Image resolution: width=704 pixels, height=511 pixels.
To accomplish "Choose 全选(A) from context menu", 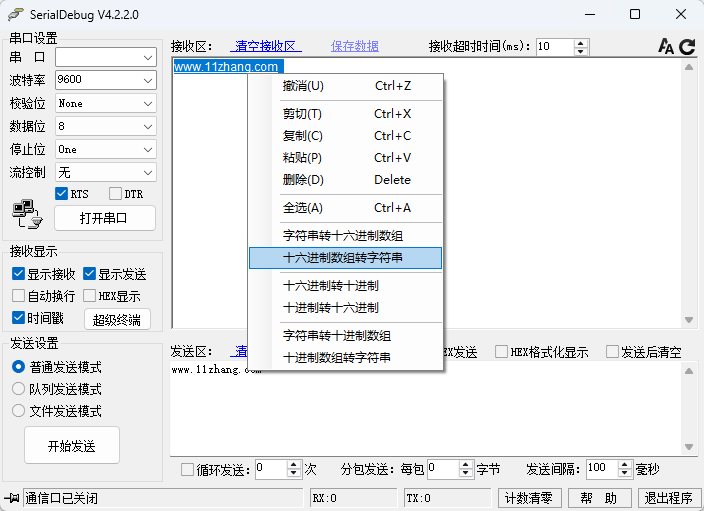I will [346, 207].
